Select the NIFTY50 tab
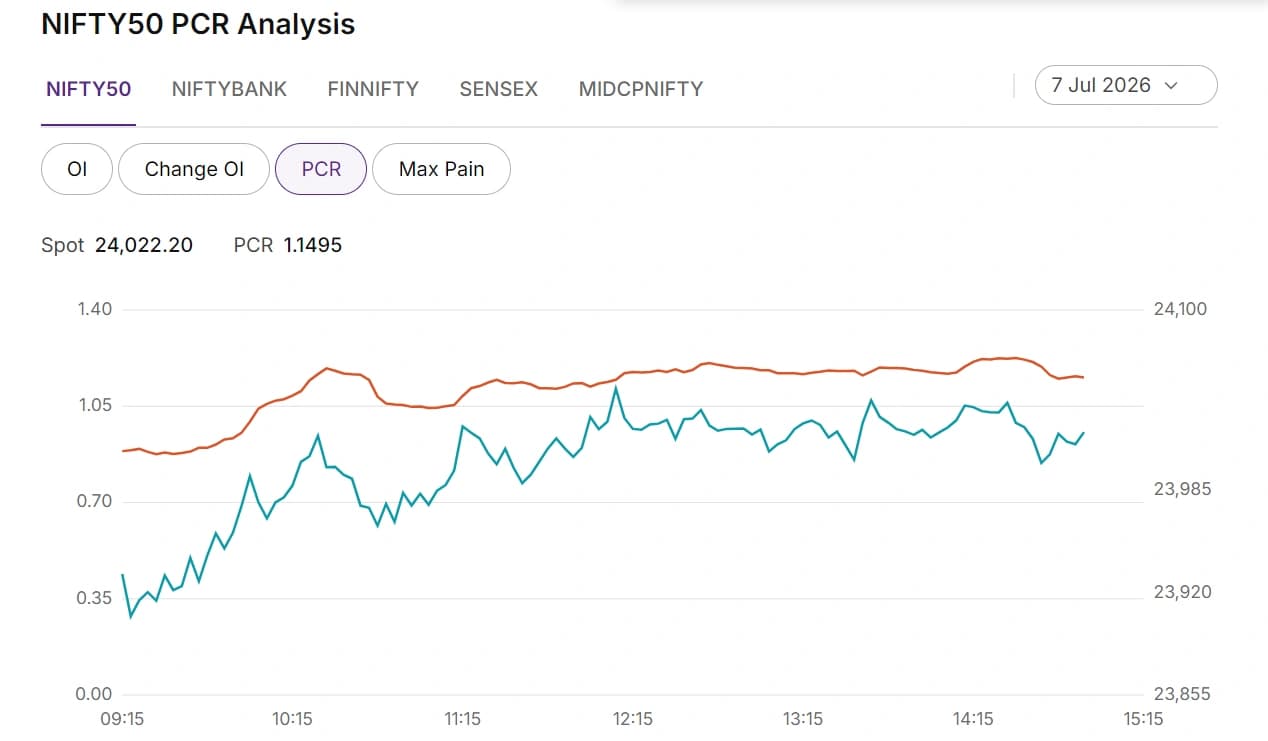 [88, 89]
